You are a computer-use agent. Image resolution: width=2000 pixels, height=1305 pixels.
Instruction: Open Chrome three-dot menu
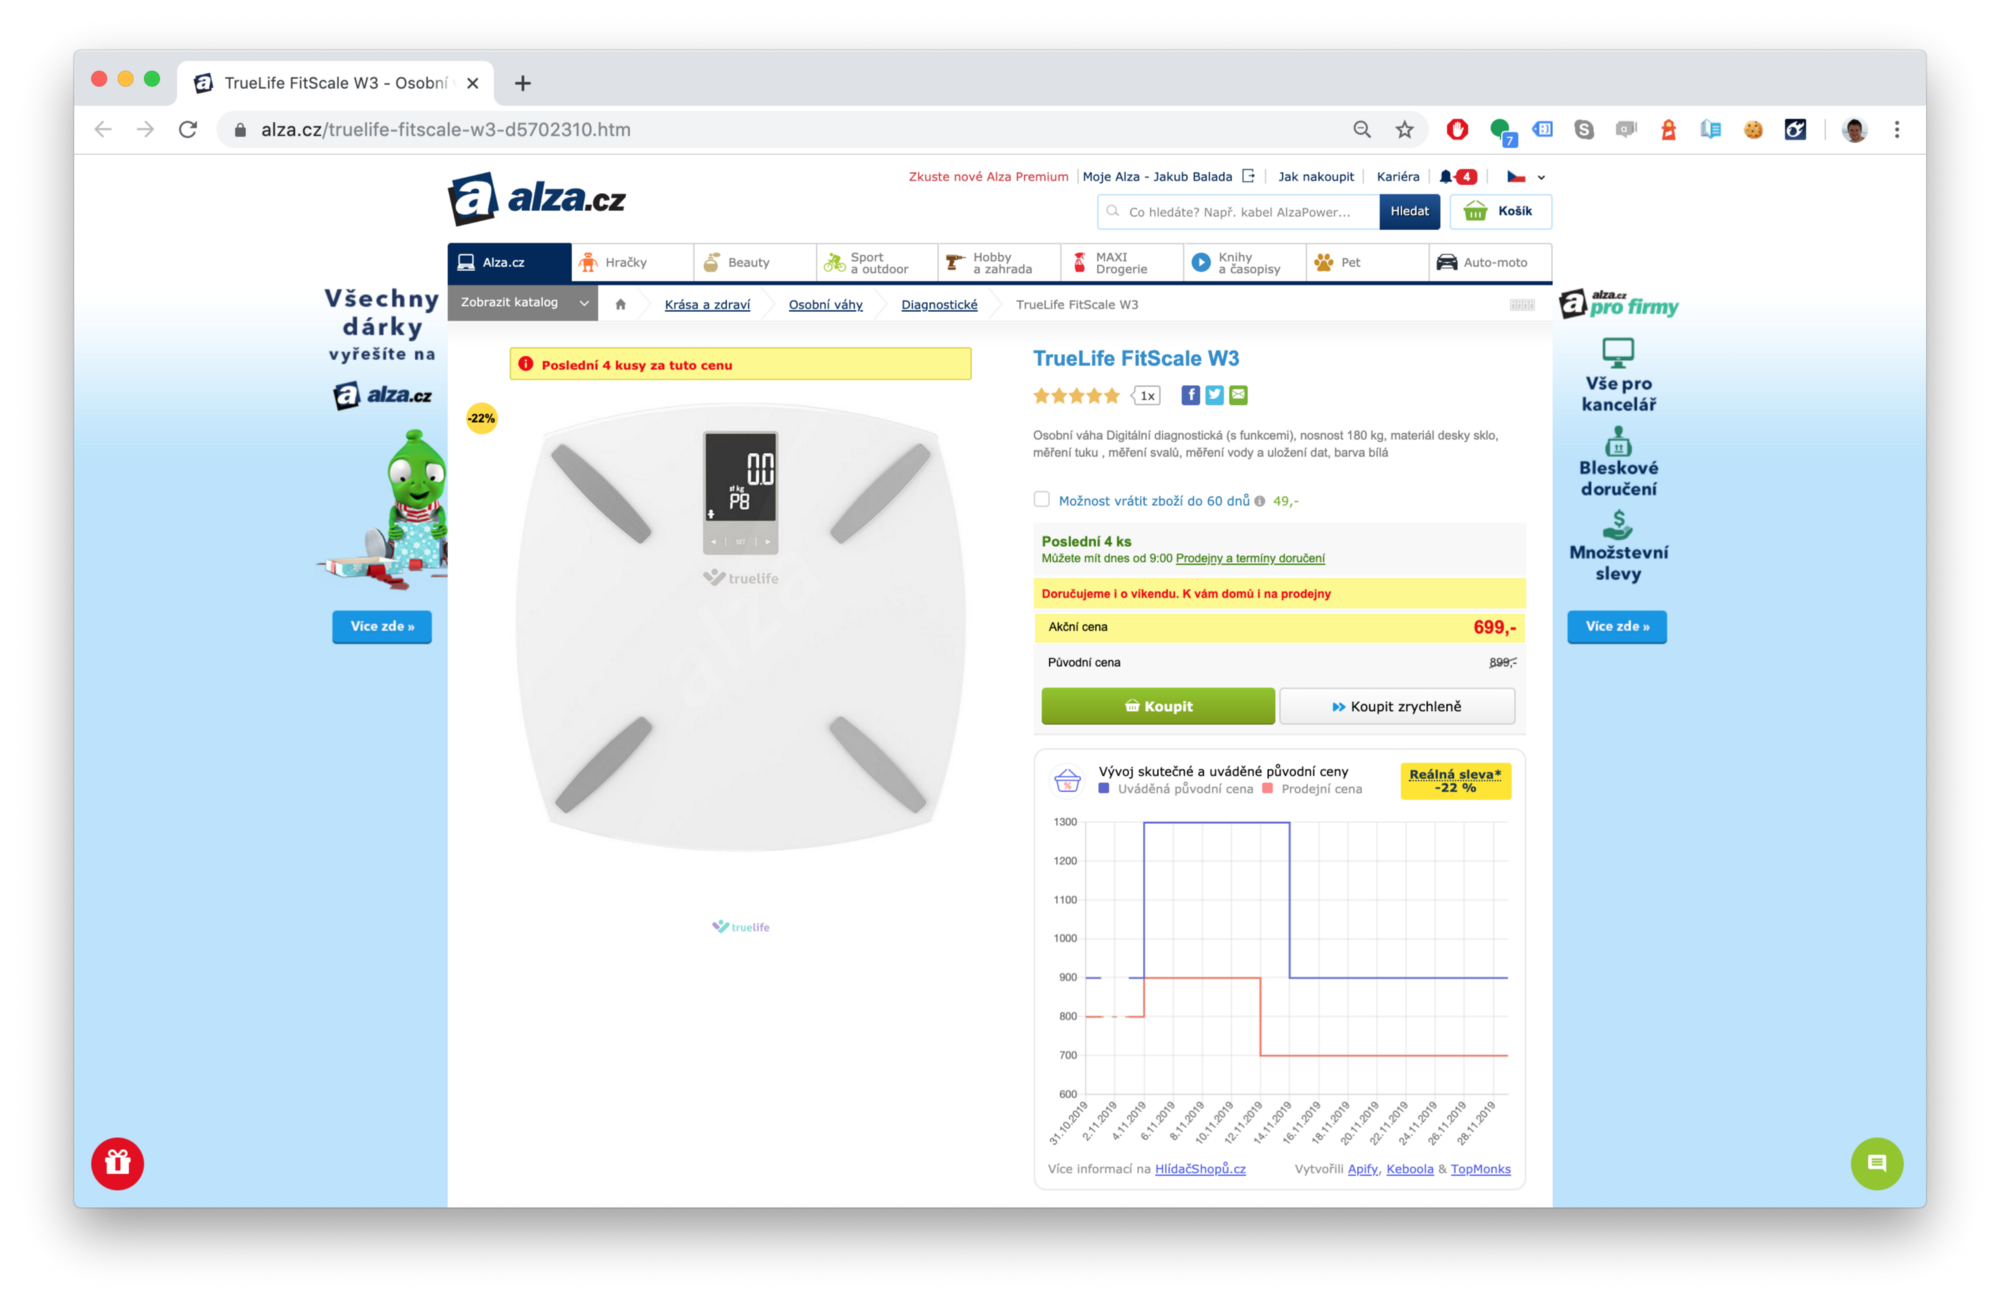point(1896,130)
